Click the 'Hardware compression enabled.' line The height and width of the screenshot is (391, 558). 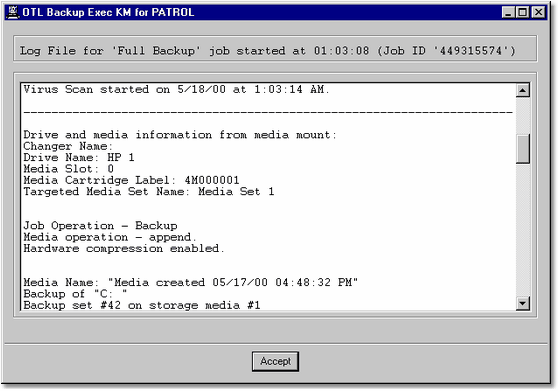124,249
